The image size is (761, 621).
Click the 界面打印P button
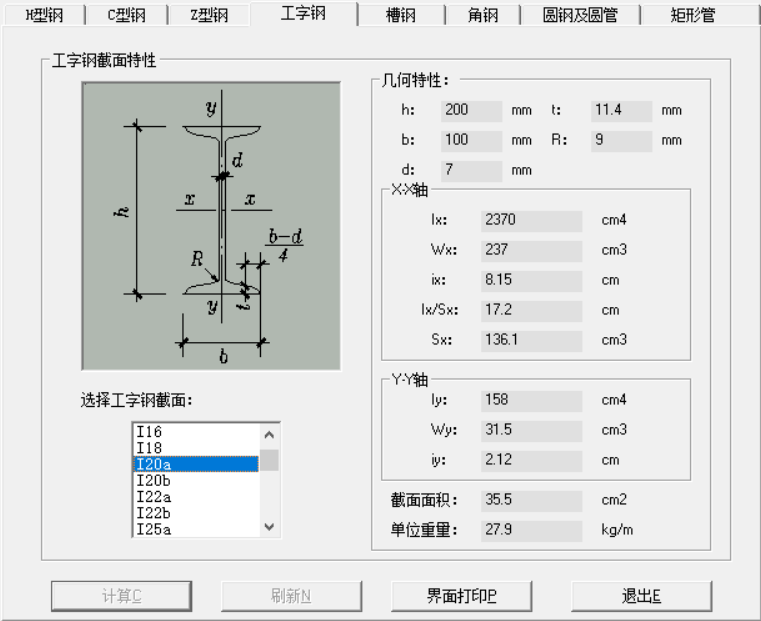462,596
